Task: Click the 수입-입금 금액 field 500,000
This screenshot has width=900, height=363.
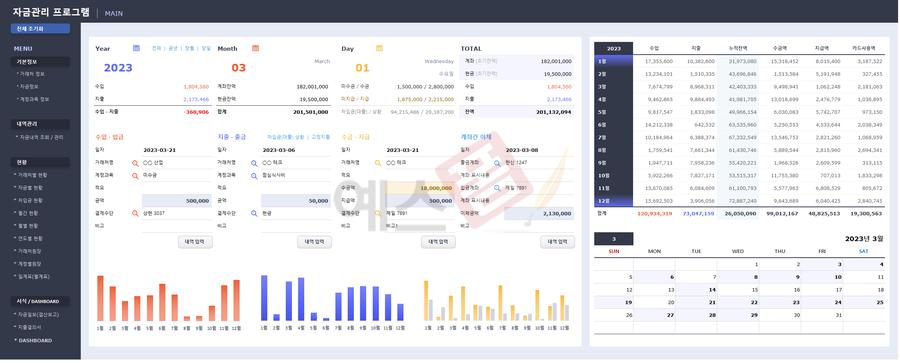Action: coord(177,201)
